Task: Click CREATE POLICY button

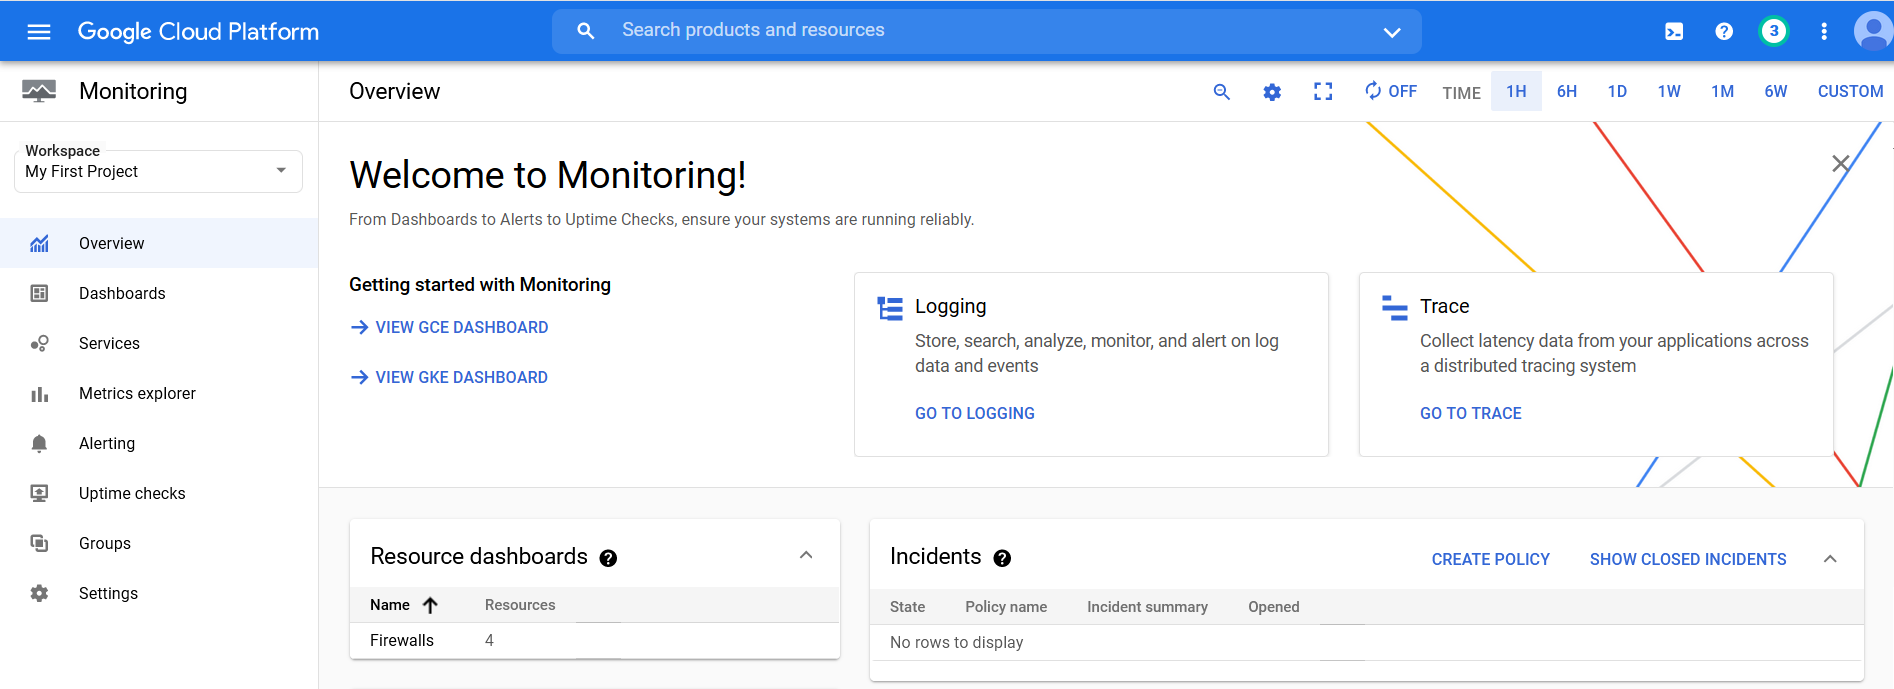Action: (1490, 559)
